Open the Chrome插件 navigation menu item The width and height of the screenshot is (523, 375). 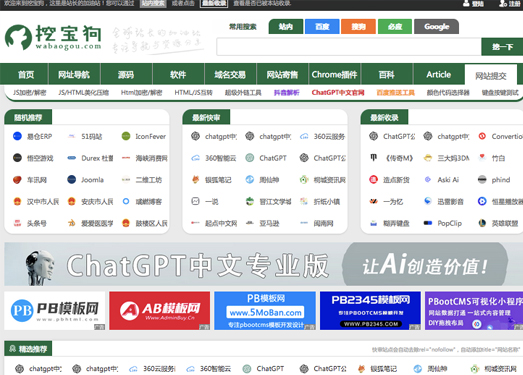pos(334,74)
